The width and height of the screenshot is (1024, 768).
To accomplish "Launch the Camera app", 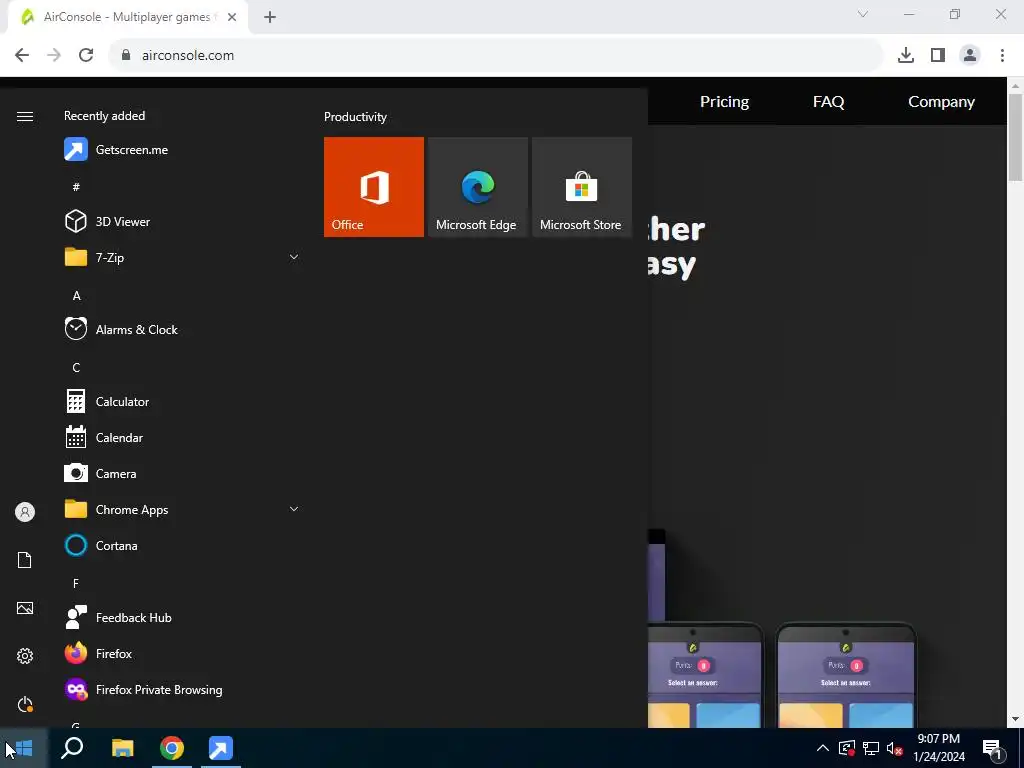I will pos(182,473).
